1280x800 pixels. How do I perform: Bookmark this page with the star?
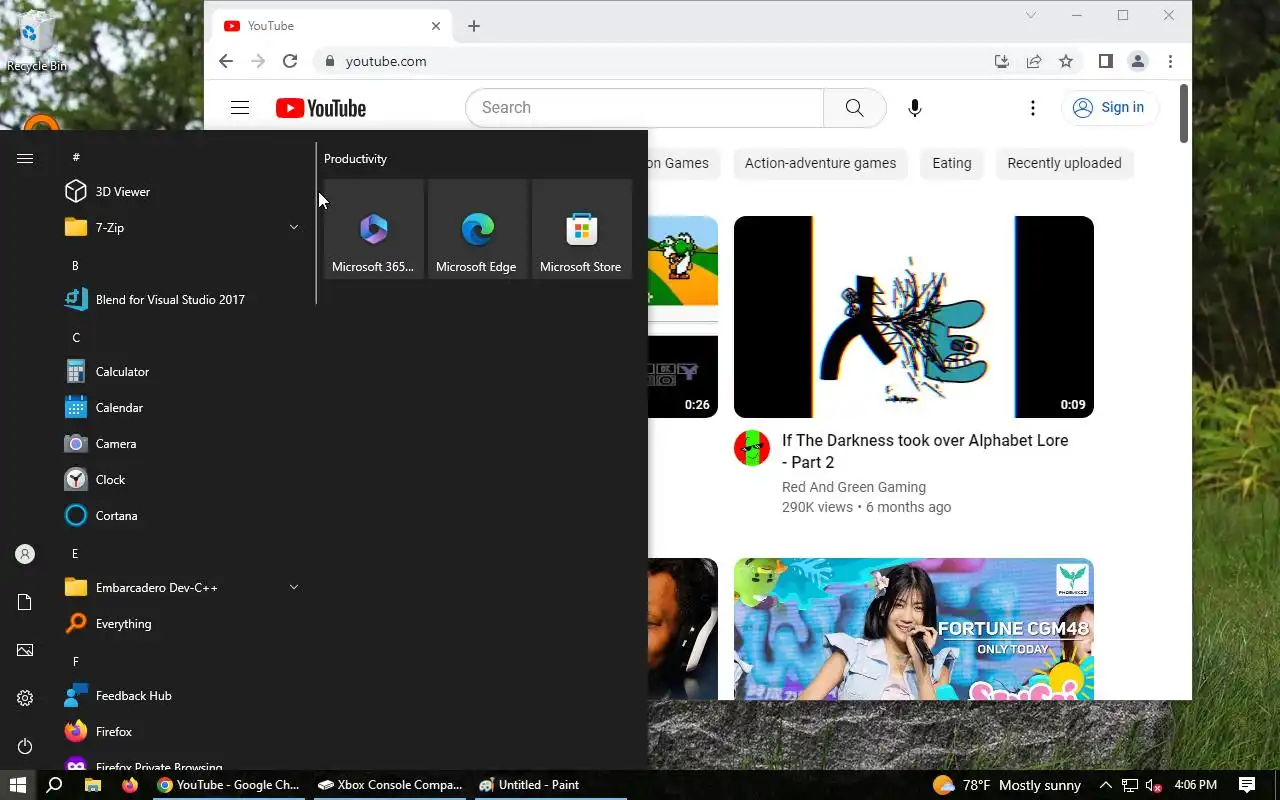1066,61
